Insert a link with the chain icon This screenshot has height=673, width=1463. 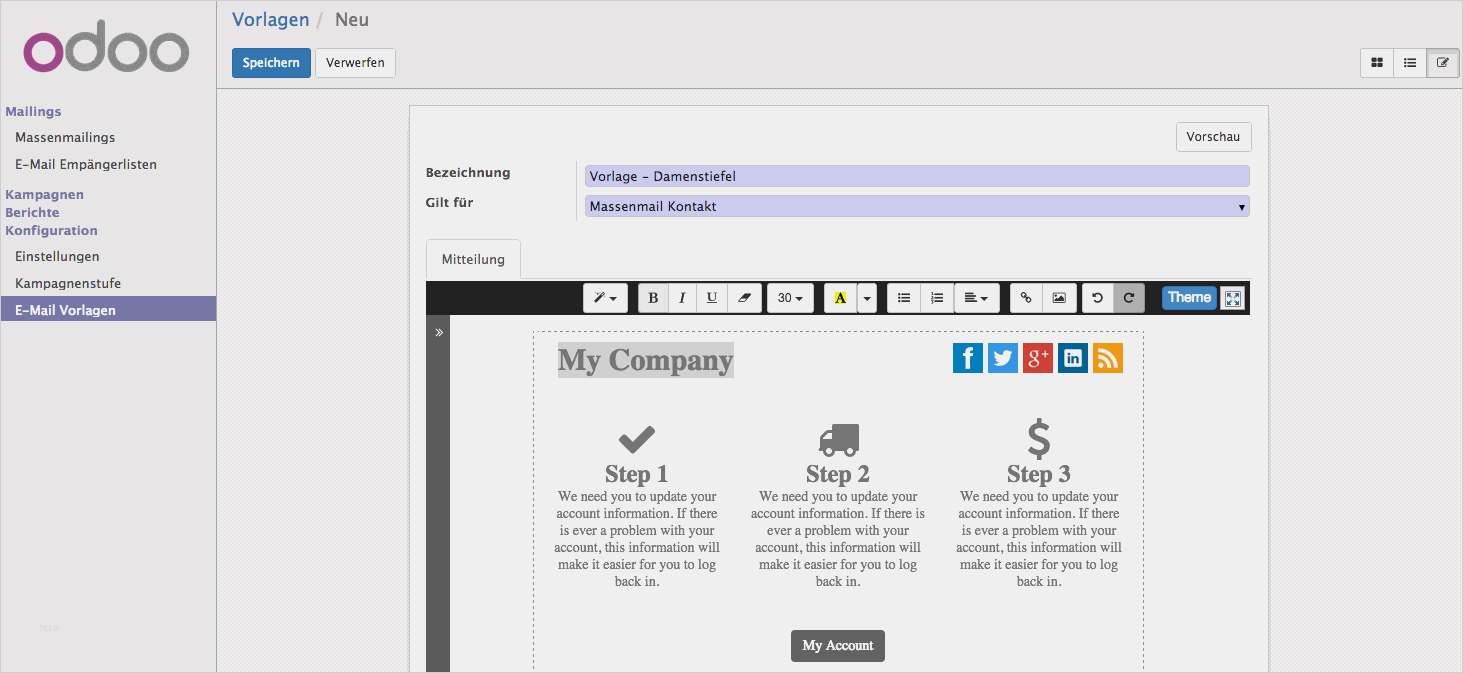[1026, 298]
